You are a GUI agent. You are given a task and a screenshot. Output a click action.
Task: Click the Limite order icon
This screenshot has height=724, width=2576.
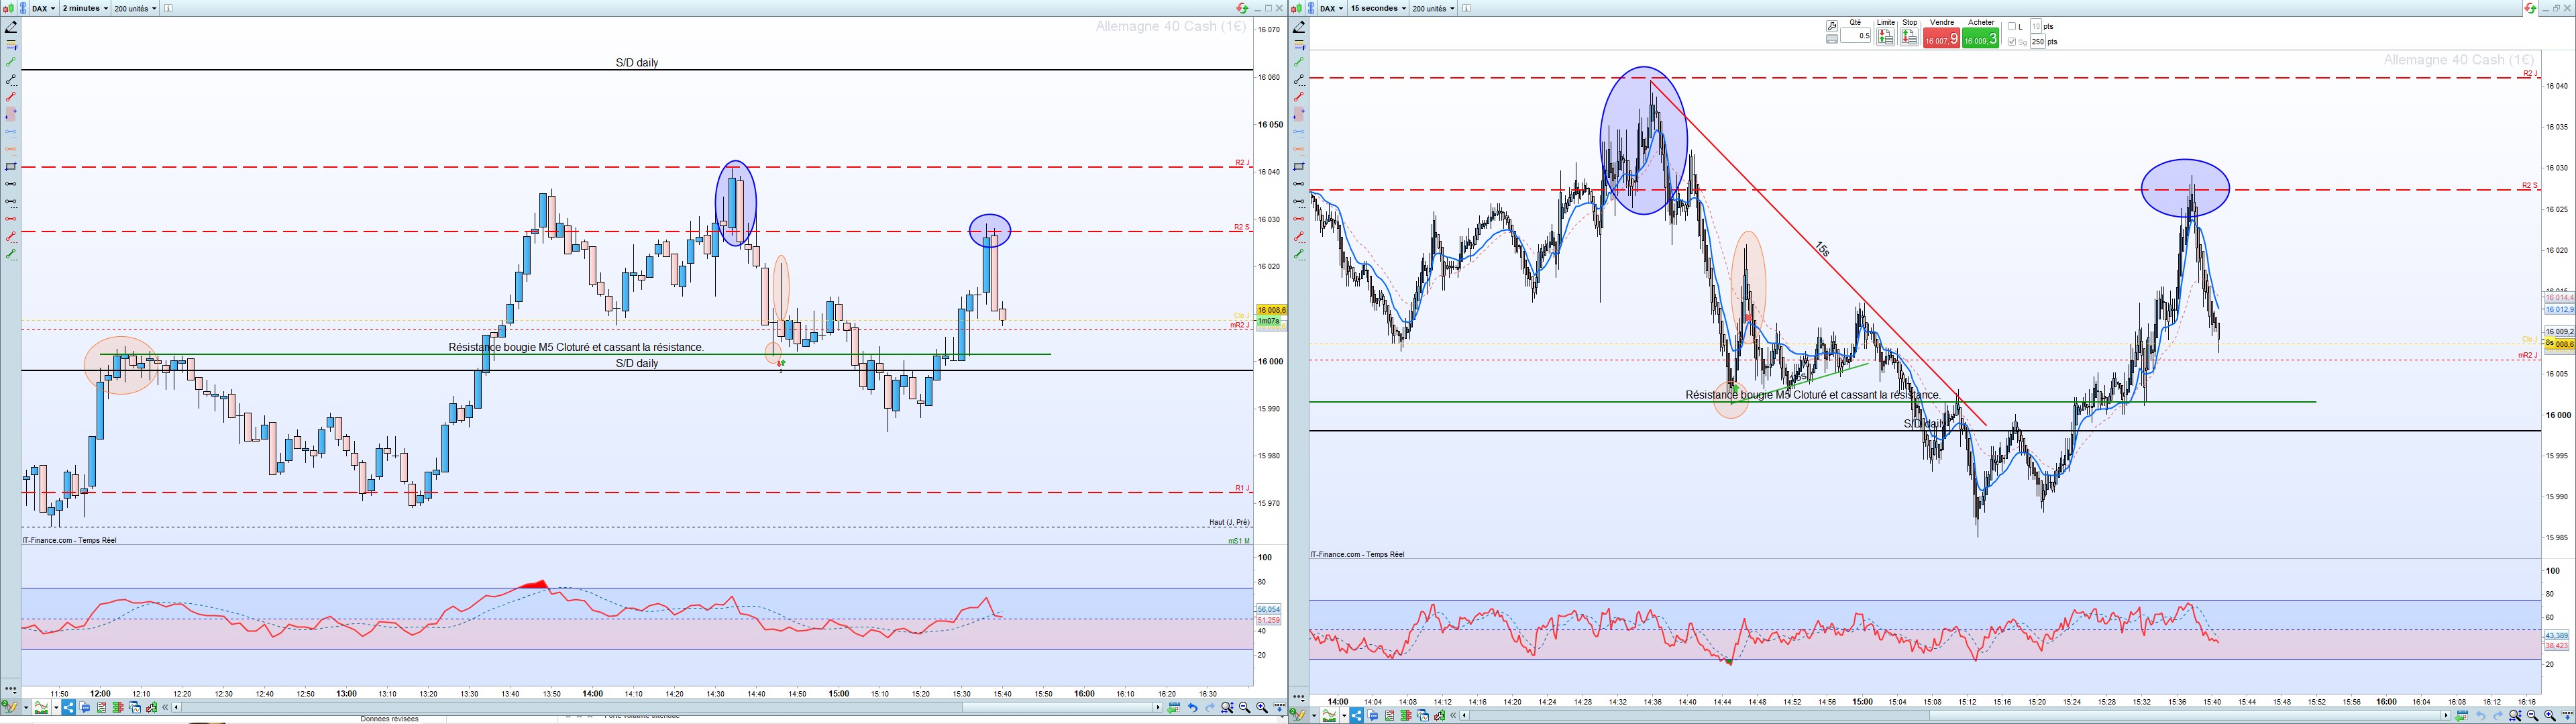1886,37
